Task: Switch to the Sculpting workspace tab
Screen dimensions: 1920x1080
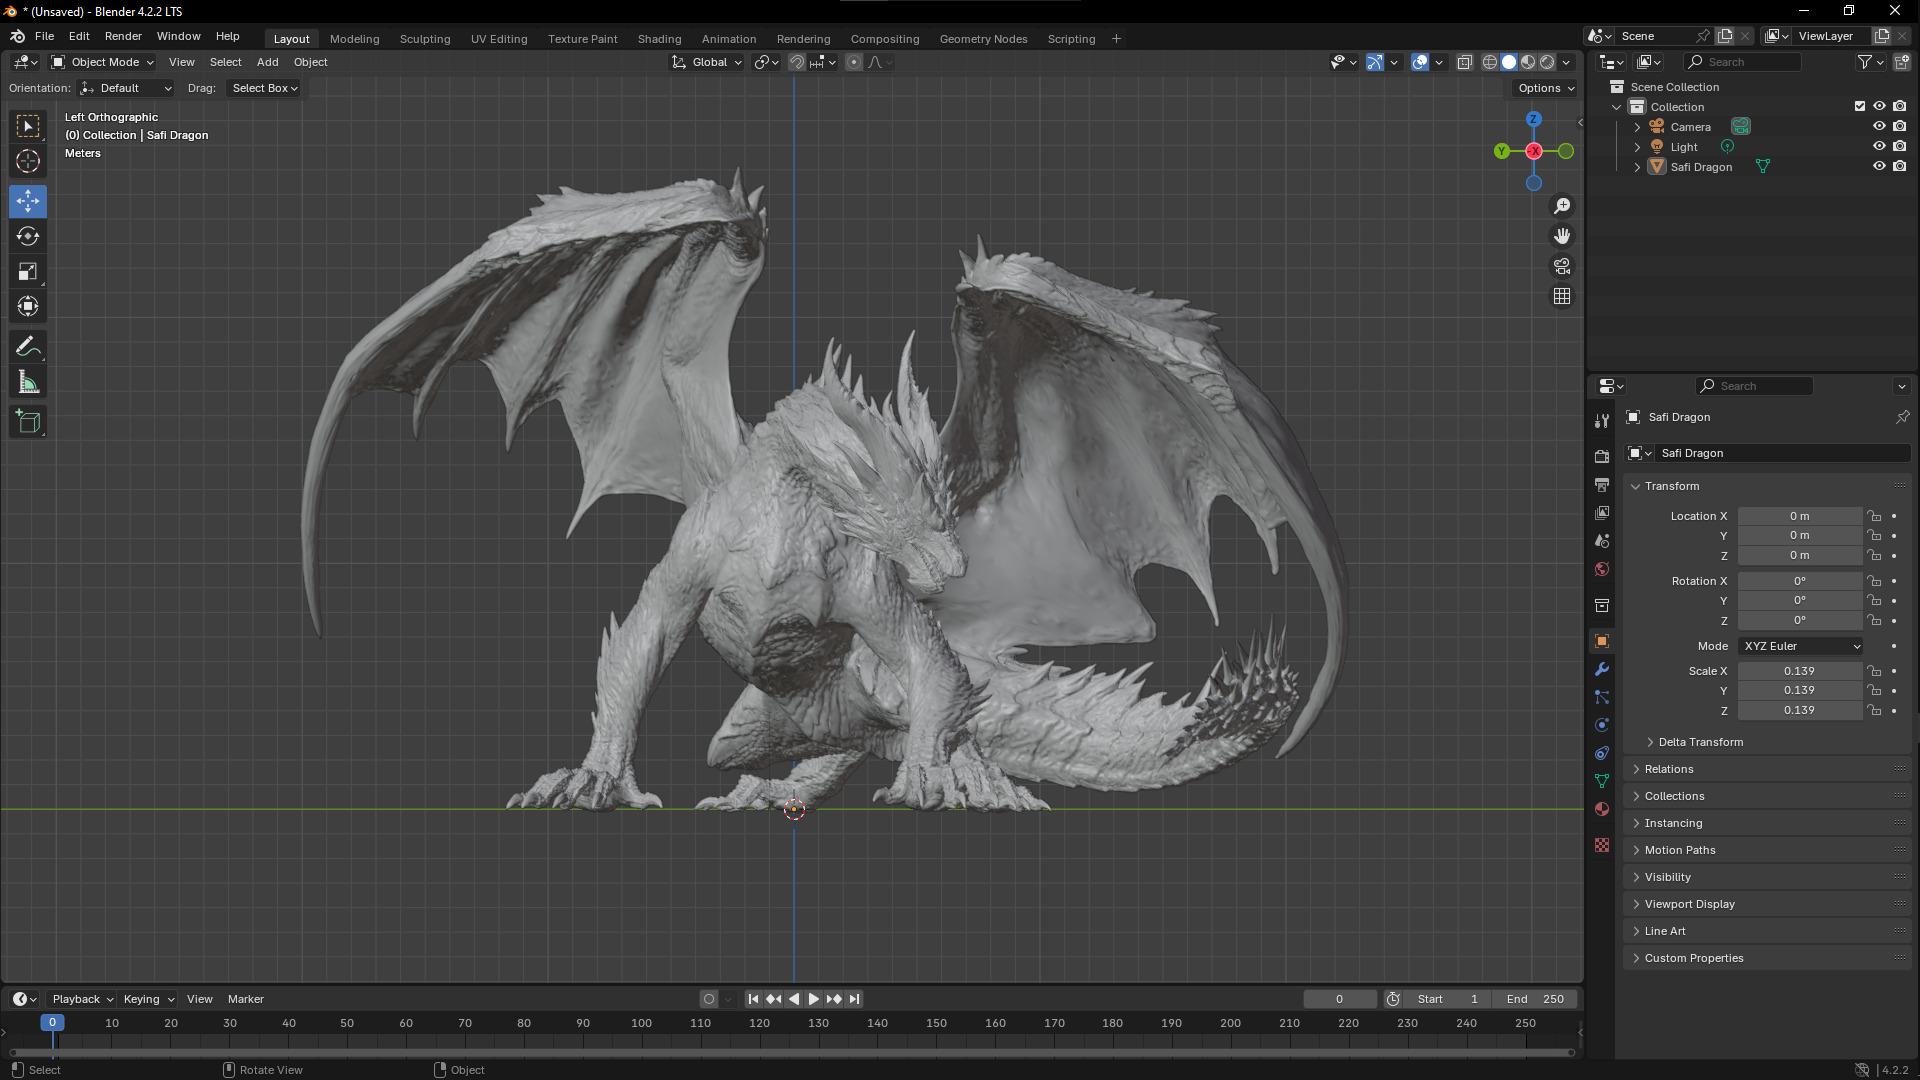Action: coord(425,39)
